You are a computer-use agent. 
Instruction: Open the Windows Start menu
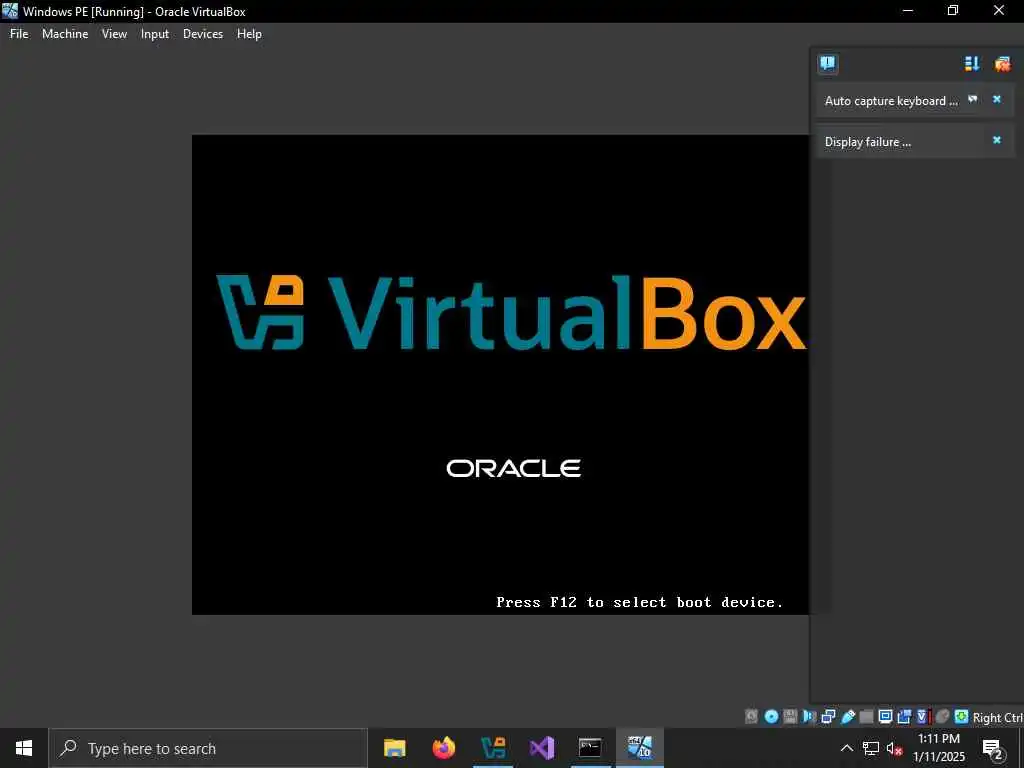[x=24, y=748]
